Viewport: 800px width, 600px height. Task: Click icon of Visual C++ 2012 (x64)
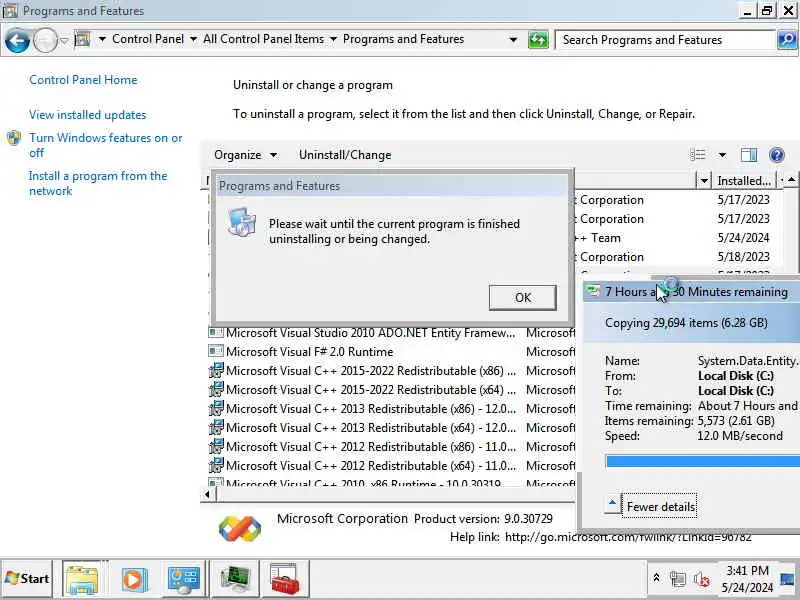coord(216,465)
